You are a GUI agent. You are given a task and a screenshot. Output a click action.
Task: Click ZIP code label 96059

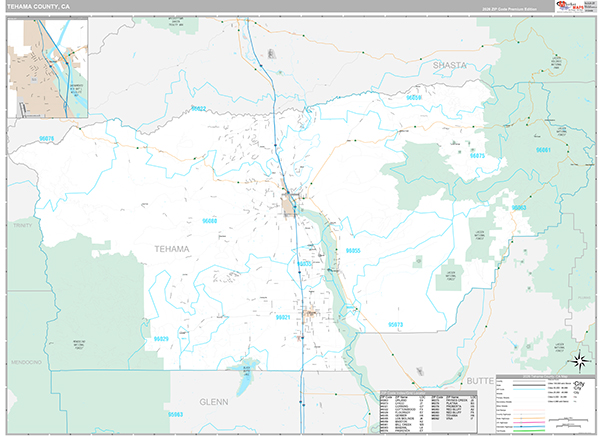(414, 98)
